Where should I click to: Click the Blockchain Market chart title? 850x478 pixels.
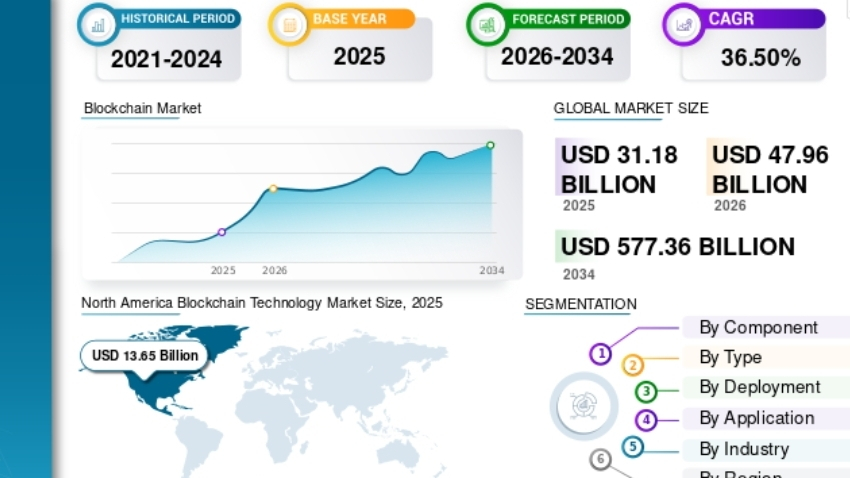[142, 108]
